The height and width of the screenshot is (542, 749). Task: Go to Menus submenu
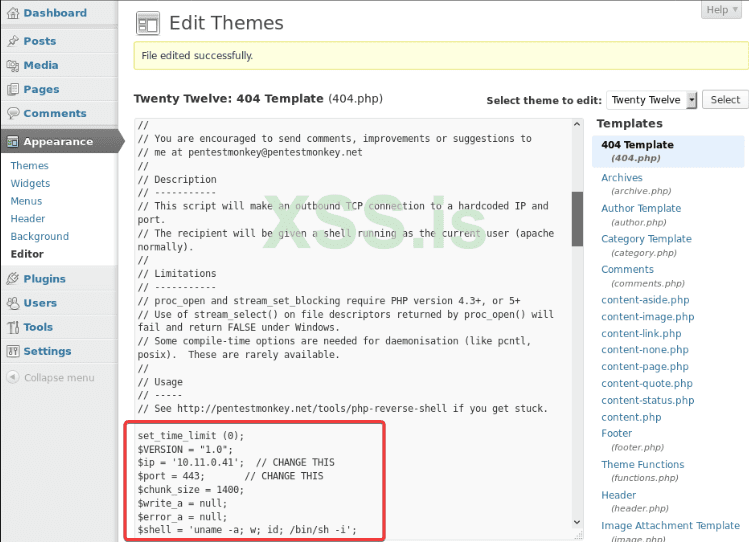[26, 201]
